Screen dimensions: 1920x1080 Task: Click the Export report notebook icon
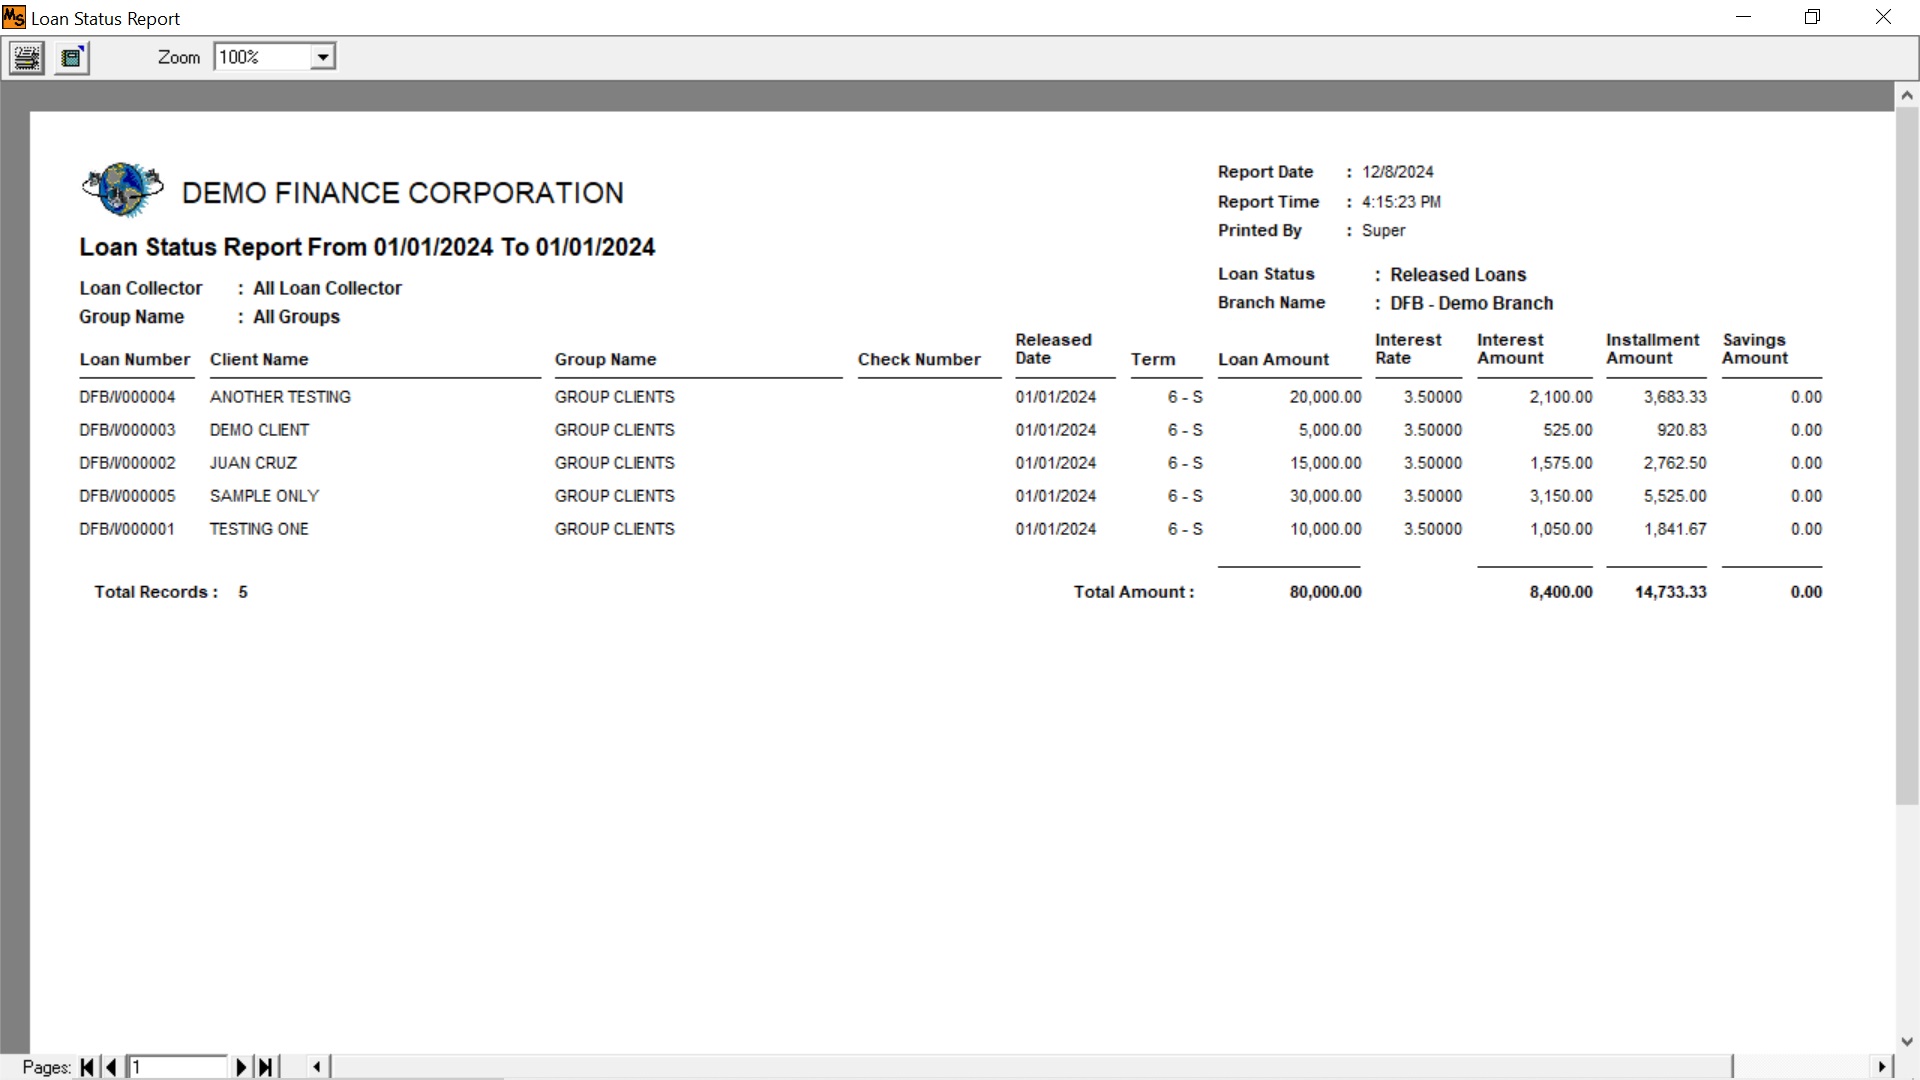(x=72, y=58)
